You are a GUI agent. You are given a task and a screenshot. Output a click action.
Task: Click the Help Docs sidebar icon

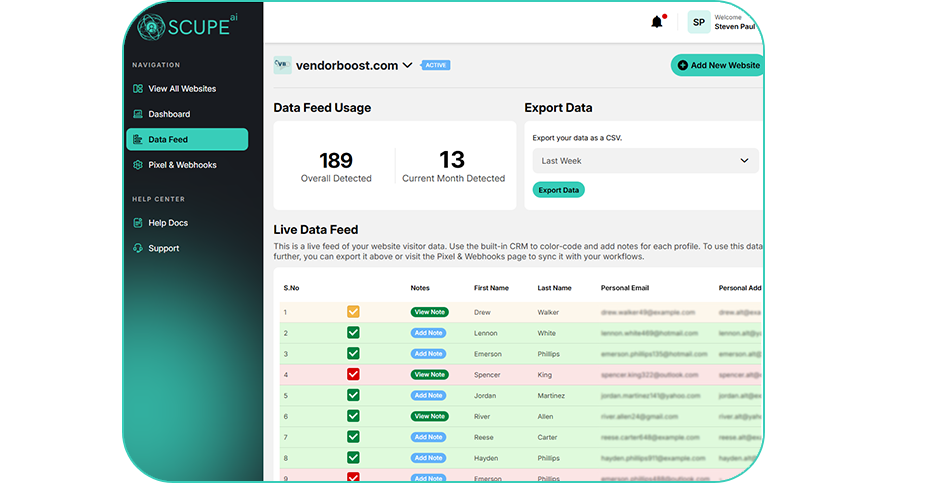point(138,223)
